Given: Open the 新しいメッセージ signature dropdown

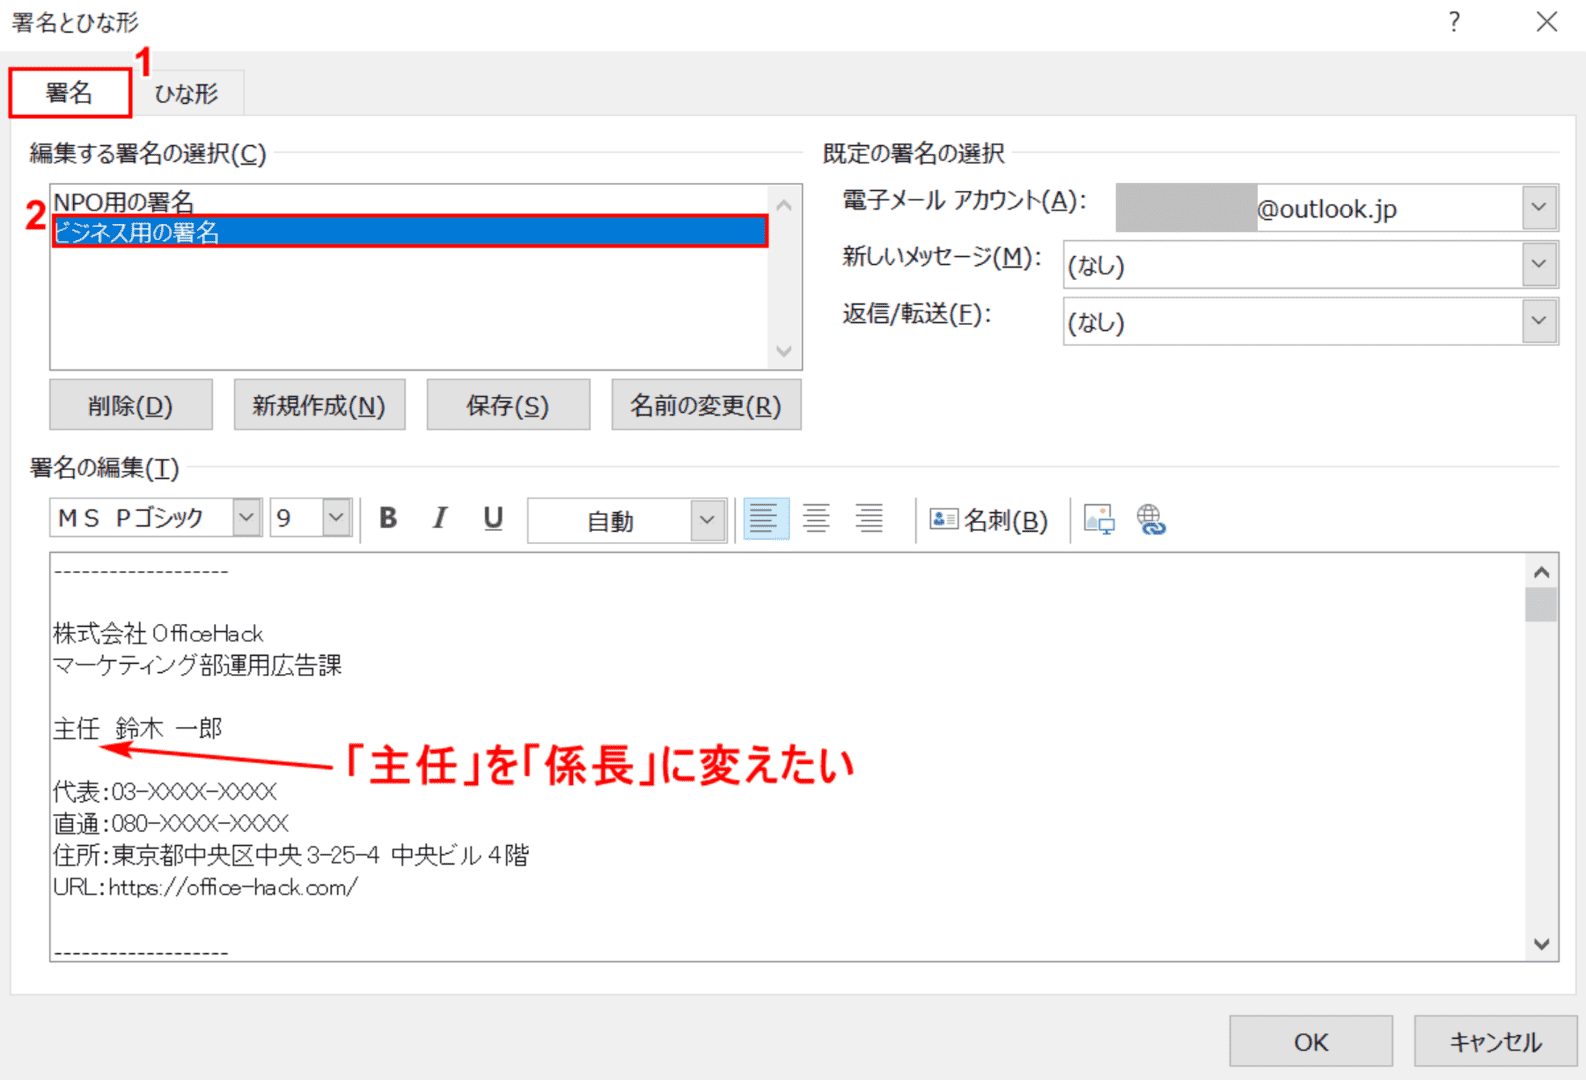Looking at the screenshot, I should click(1539, 265).
